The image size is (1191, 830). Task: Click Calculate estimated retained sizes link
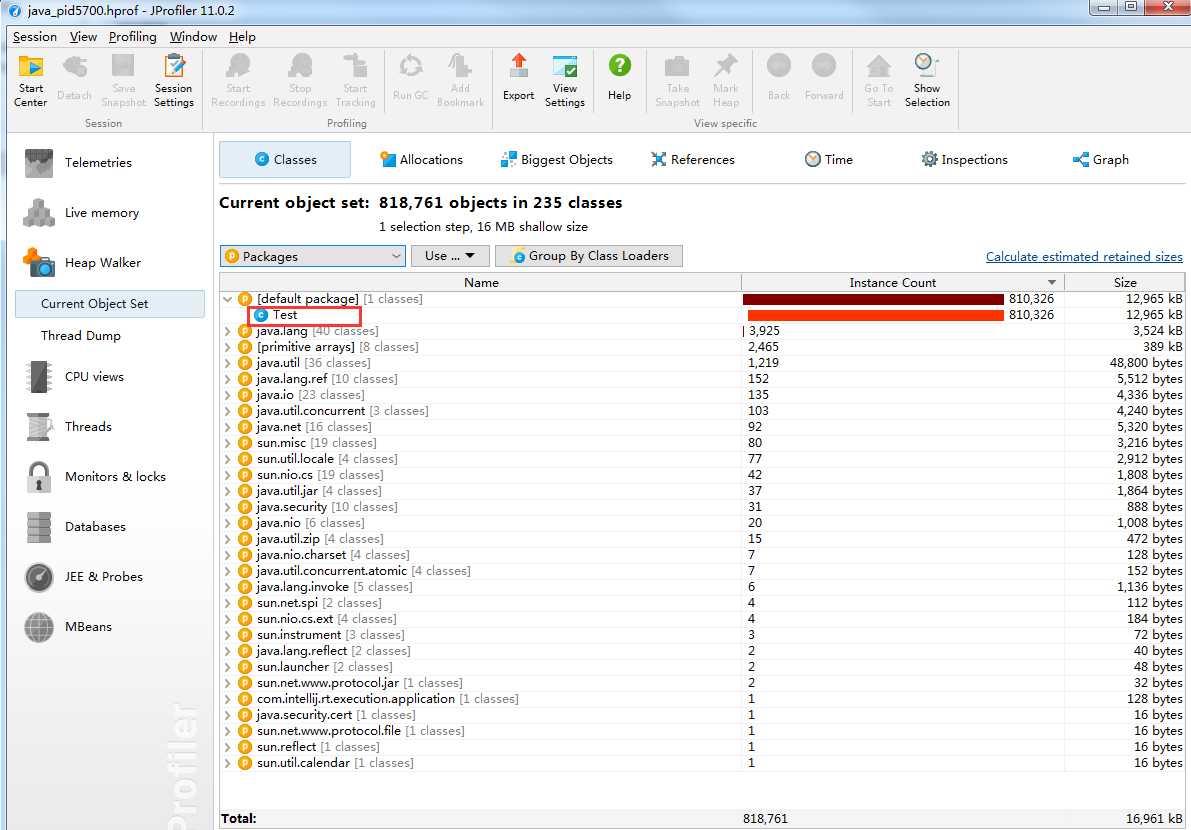(1084, 257)
